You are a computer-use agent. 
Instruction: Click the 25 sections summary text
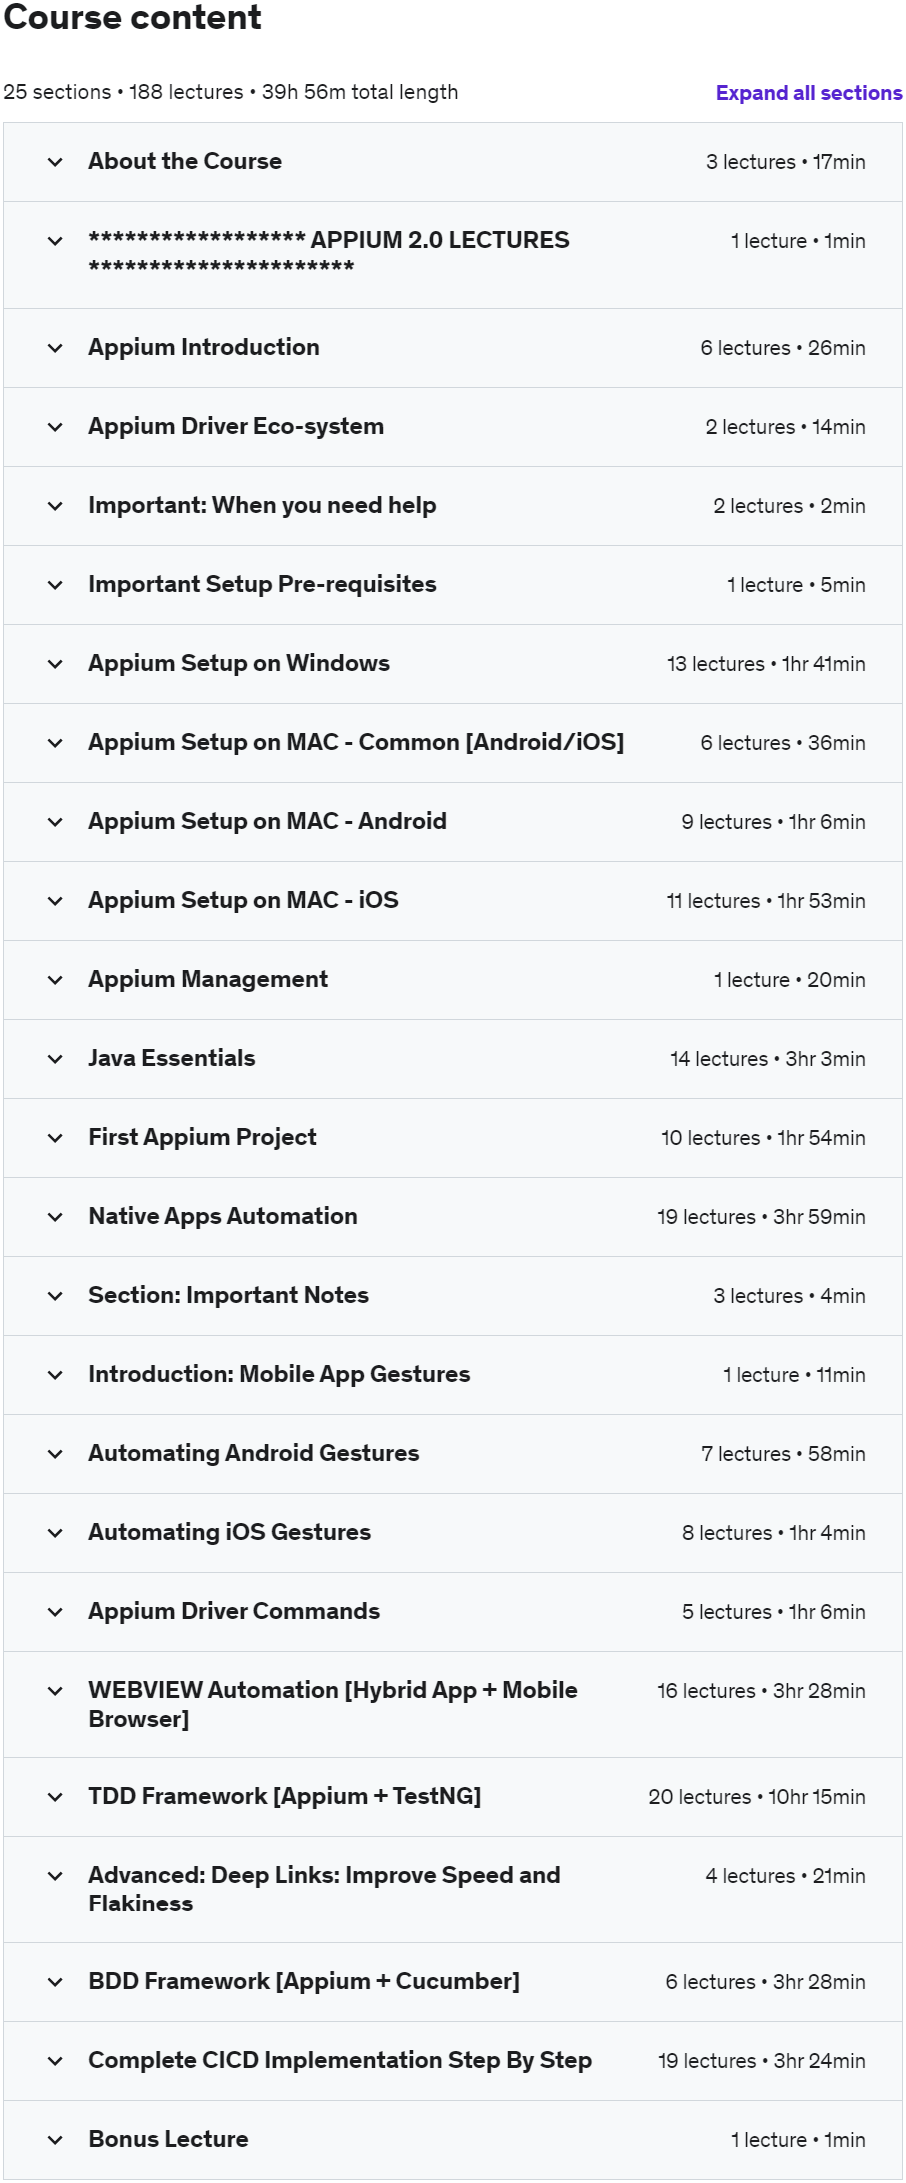coord(231,92)
